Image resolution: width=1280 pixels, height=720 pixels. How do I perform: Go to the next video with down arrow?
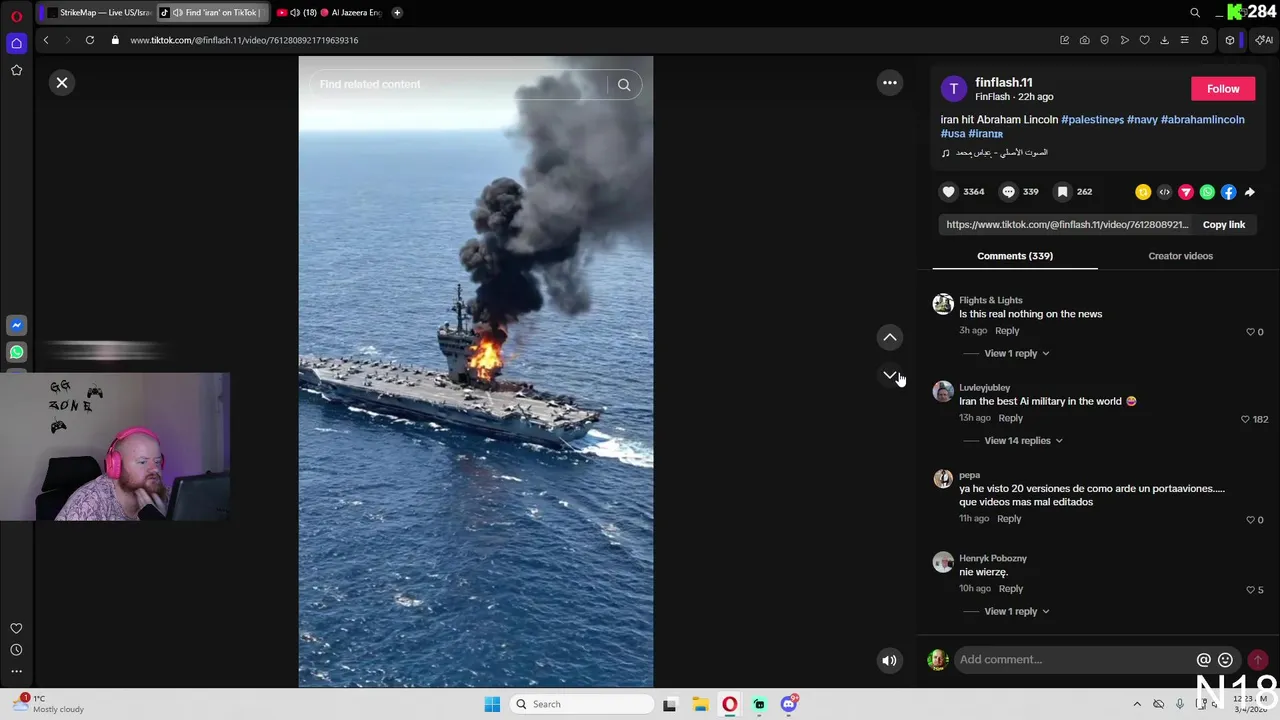tap(889, 375)
